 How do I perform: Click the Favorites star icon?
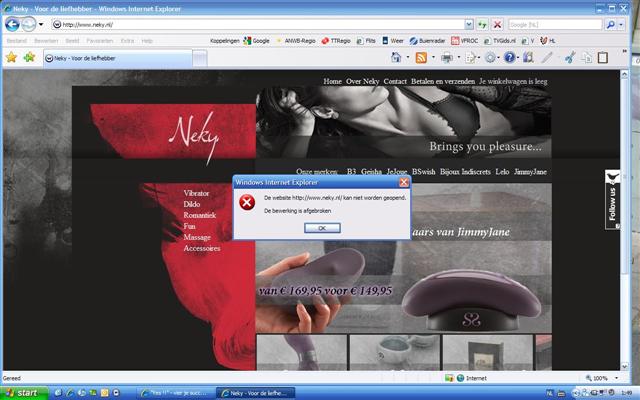tap(11, 58)
